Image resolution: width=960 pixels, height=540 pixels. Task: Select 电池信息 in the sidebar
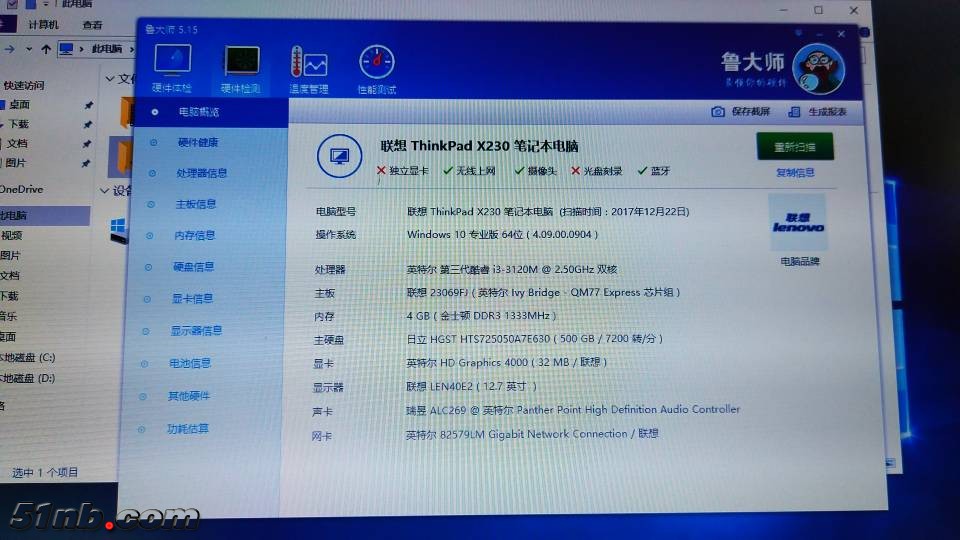(x=189, y=364)
